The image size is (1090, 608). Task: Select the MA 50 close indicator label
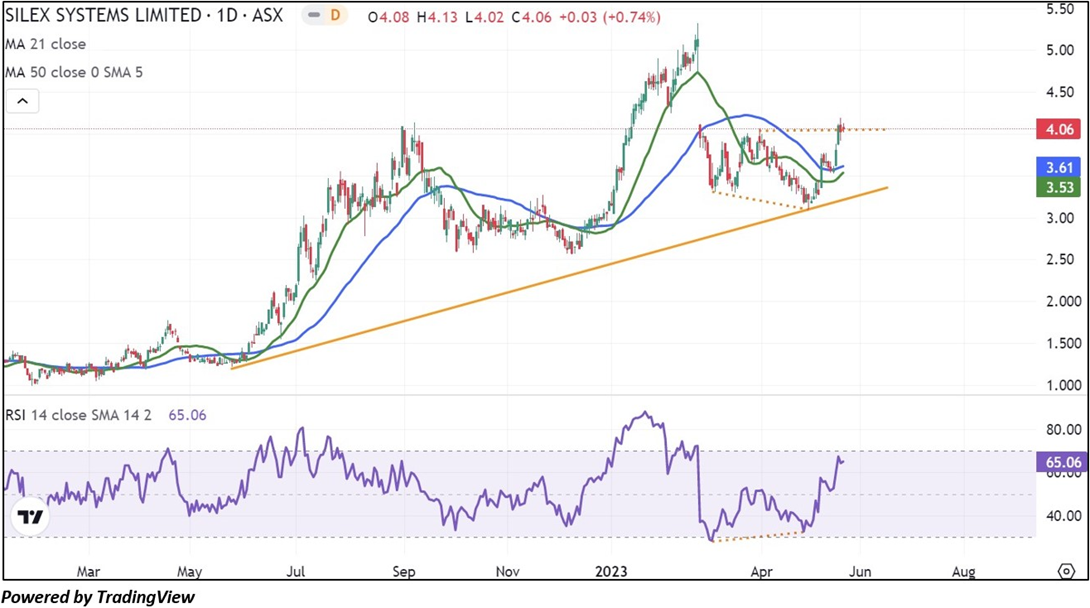[74, 72]
